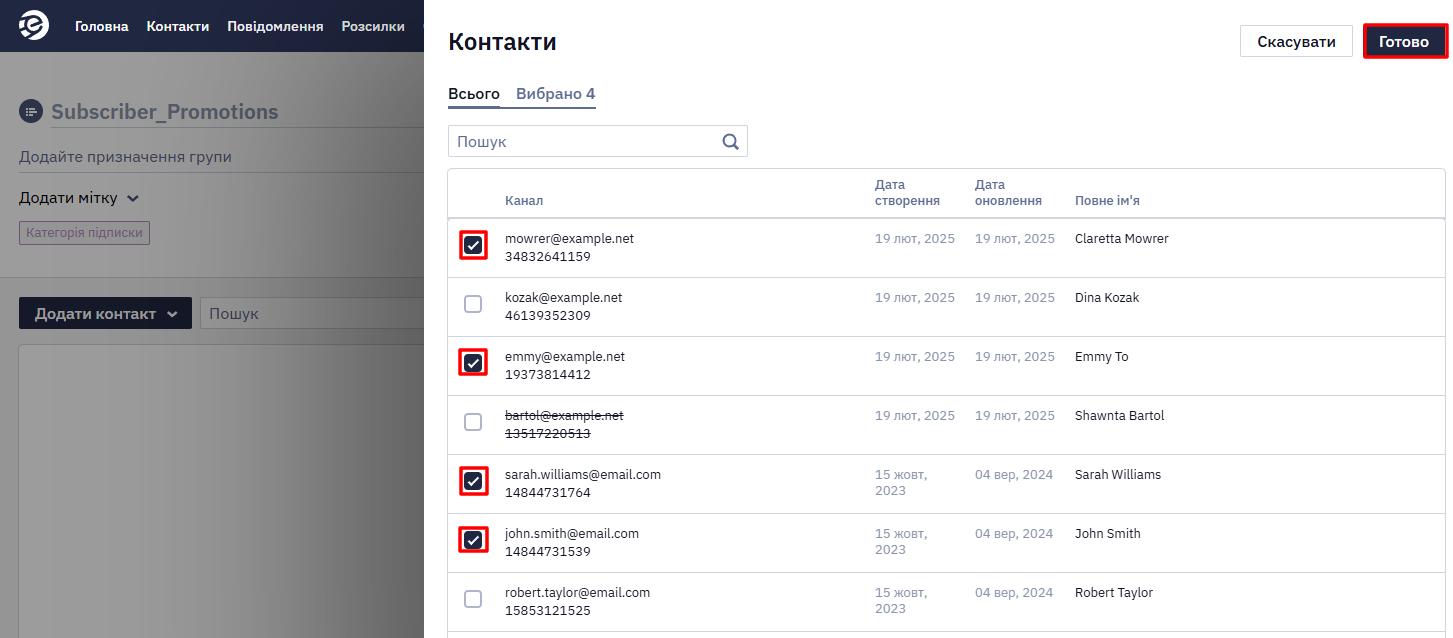1453x638 pixels.
Task: Expand the Додати мітку dropdown
Action: 79,198
